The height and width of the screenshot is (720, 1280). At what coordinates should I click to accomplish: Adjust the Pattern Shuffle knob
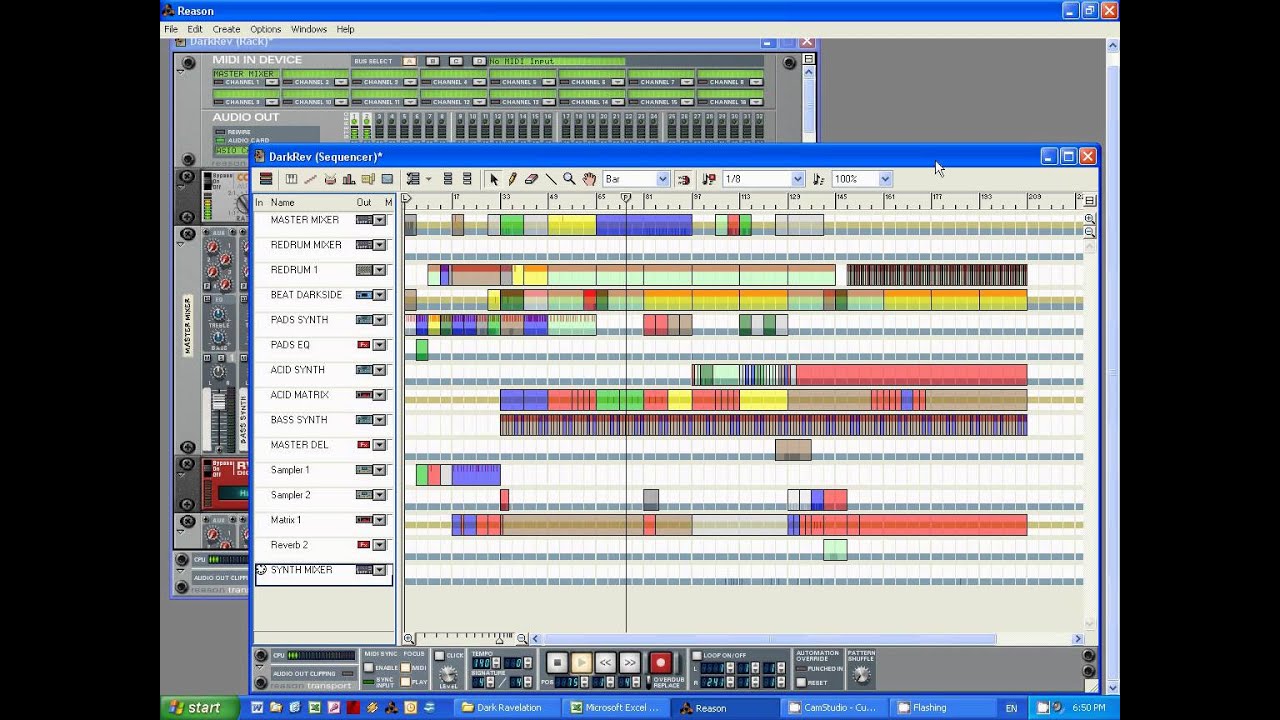coord(860,675)
